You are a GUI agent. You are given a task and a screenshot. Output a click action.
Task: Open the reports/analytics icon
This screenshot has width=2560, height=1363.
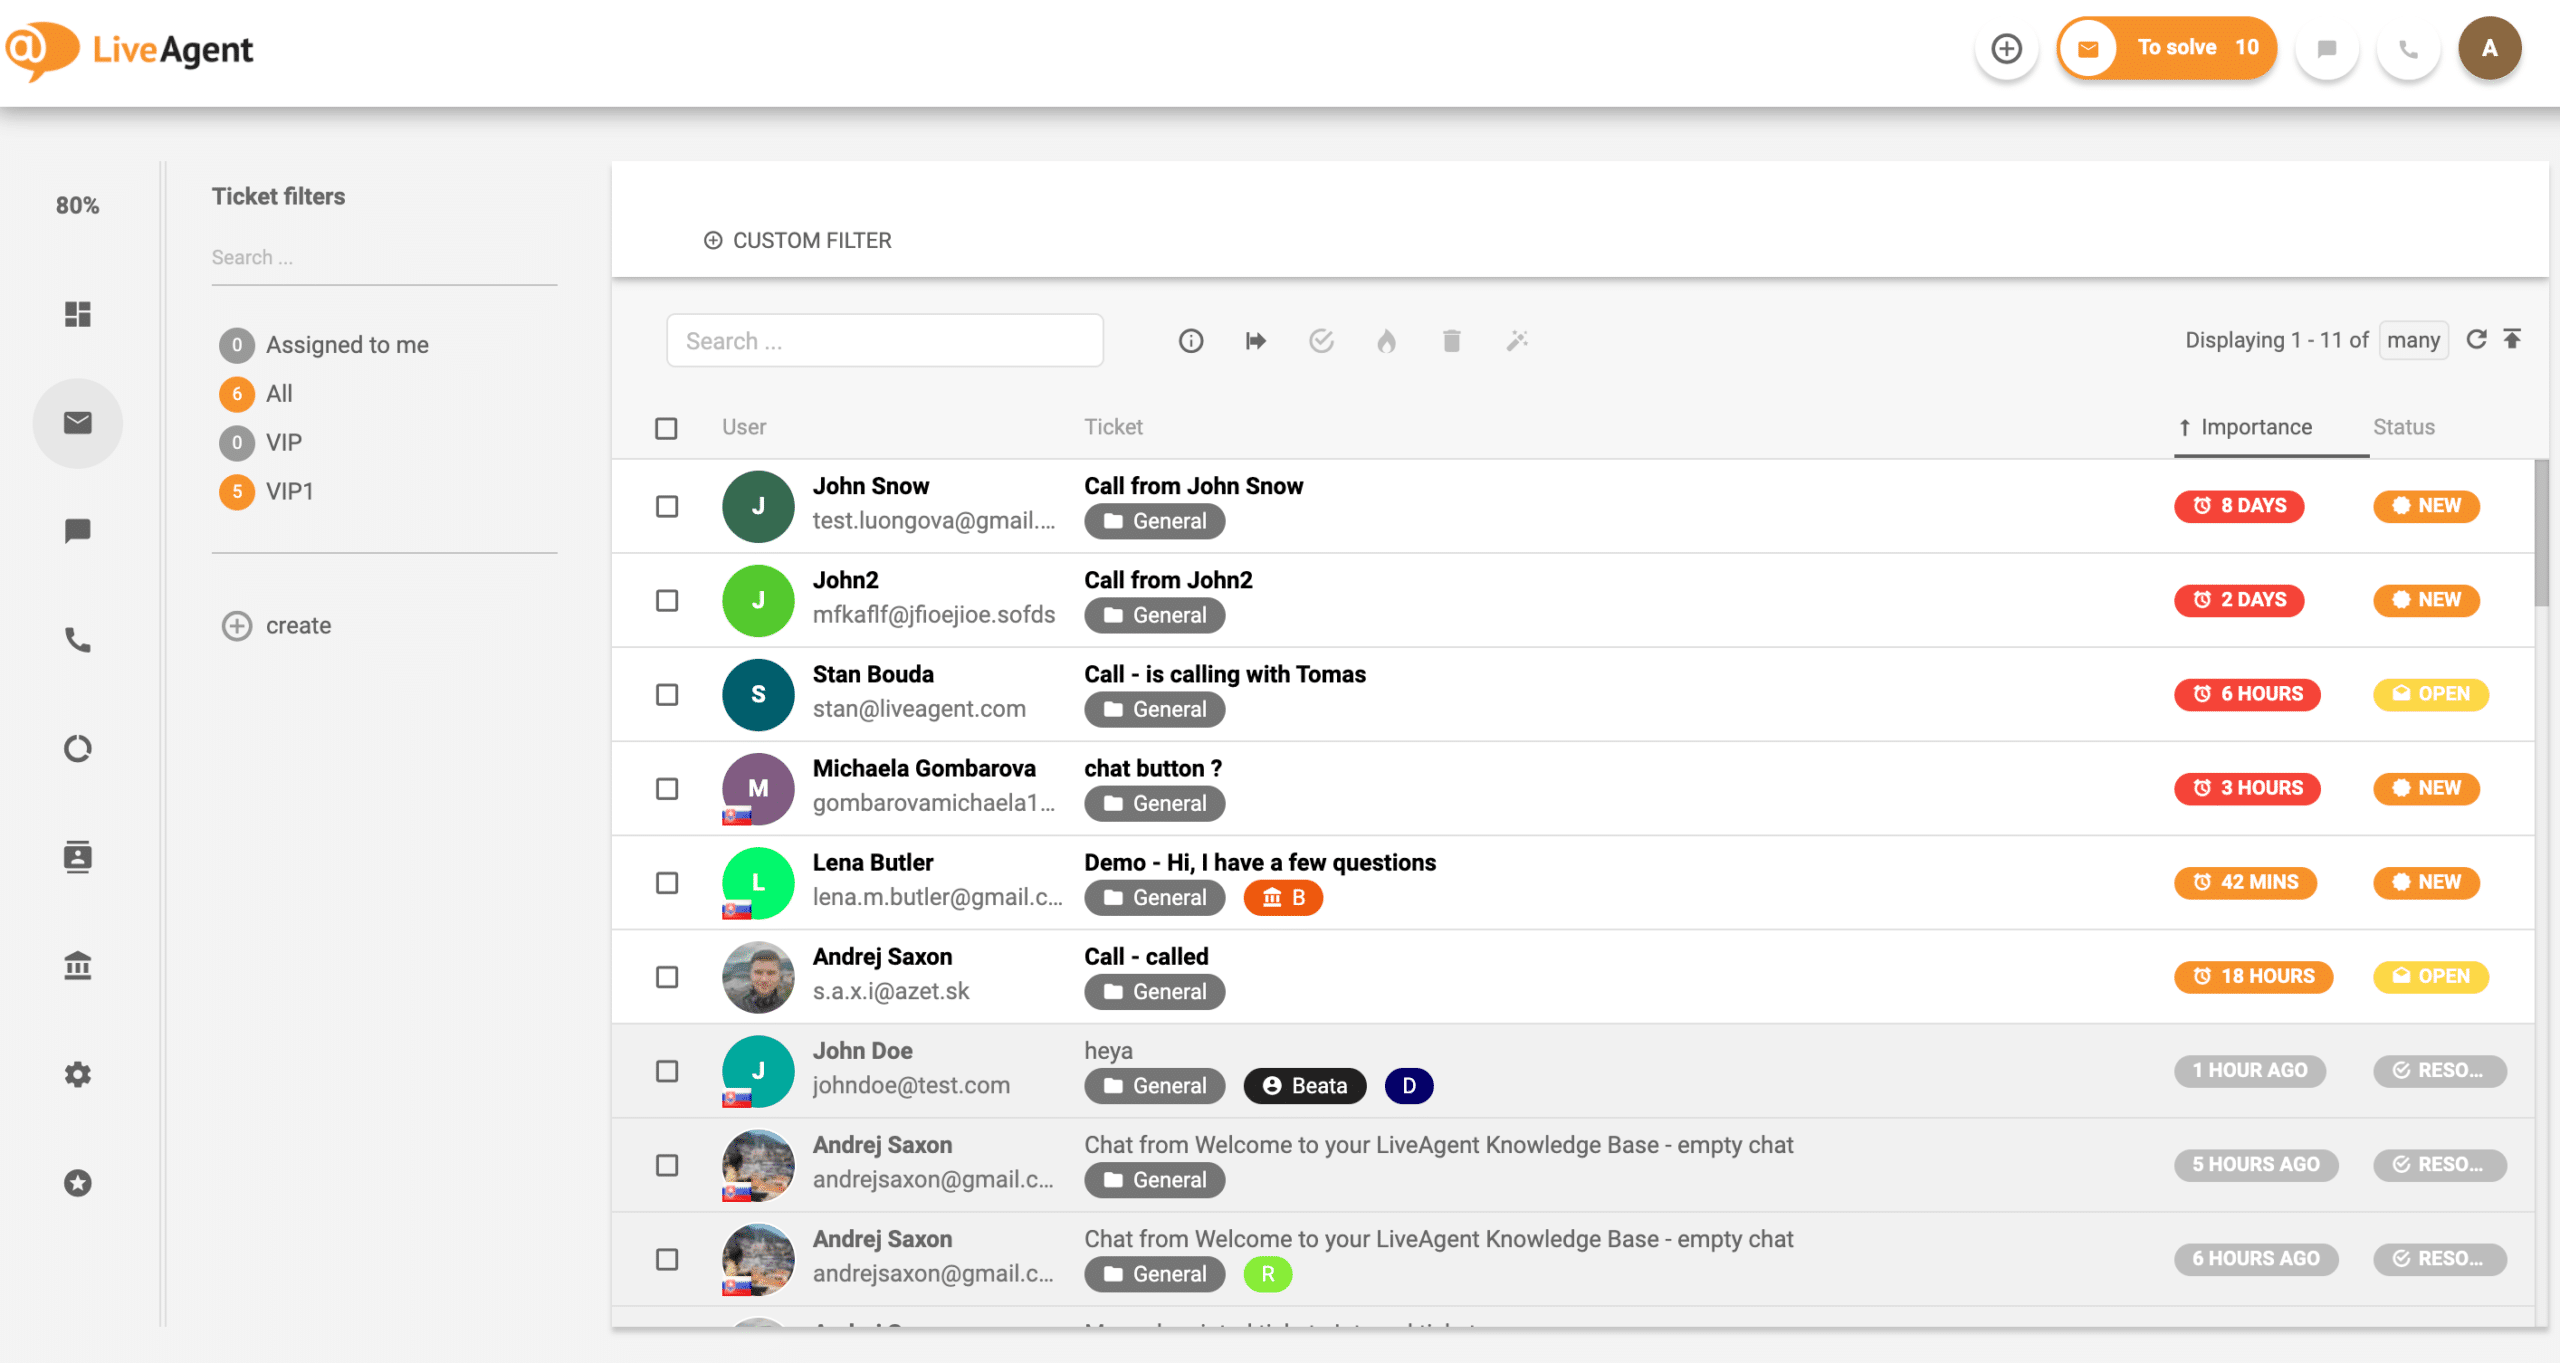(76, 747)
